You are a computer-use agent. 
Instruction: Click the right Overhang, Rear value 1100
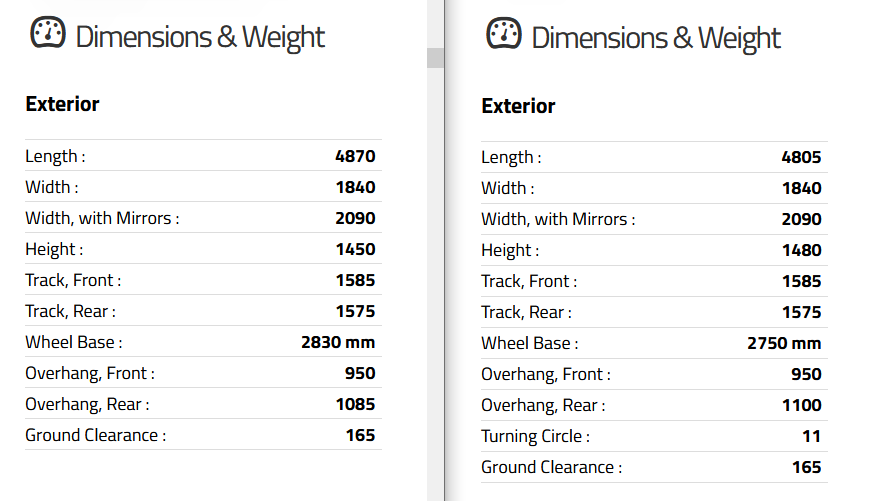coord(802,405)
